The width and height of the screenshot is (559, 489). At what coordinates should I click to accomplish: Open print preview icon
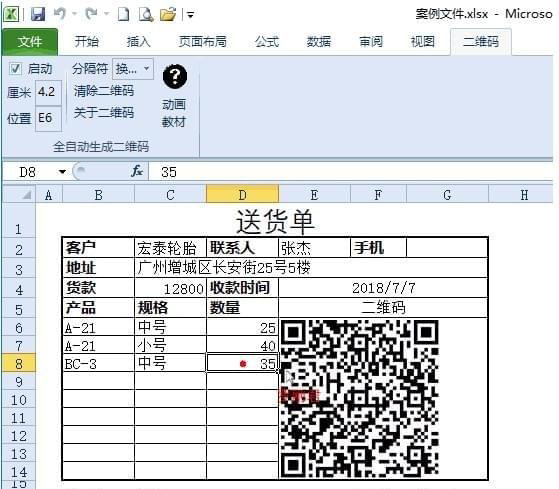click(x=146, y=14)
